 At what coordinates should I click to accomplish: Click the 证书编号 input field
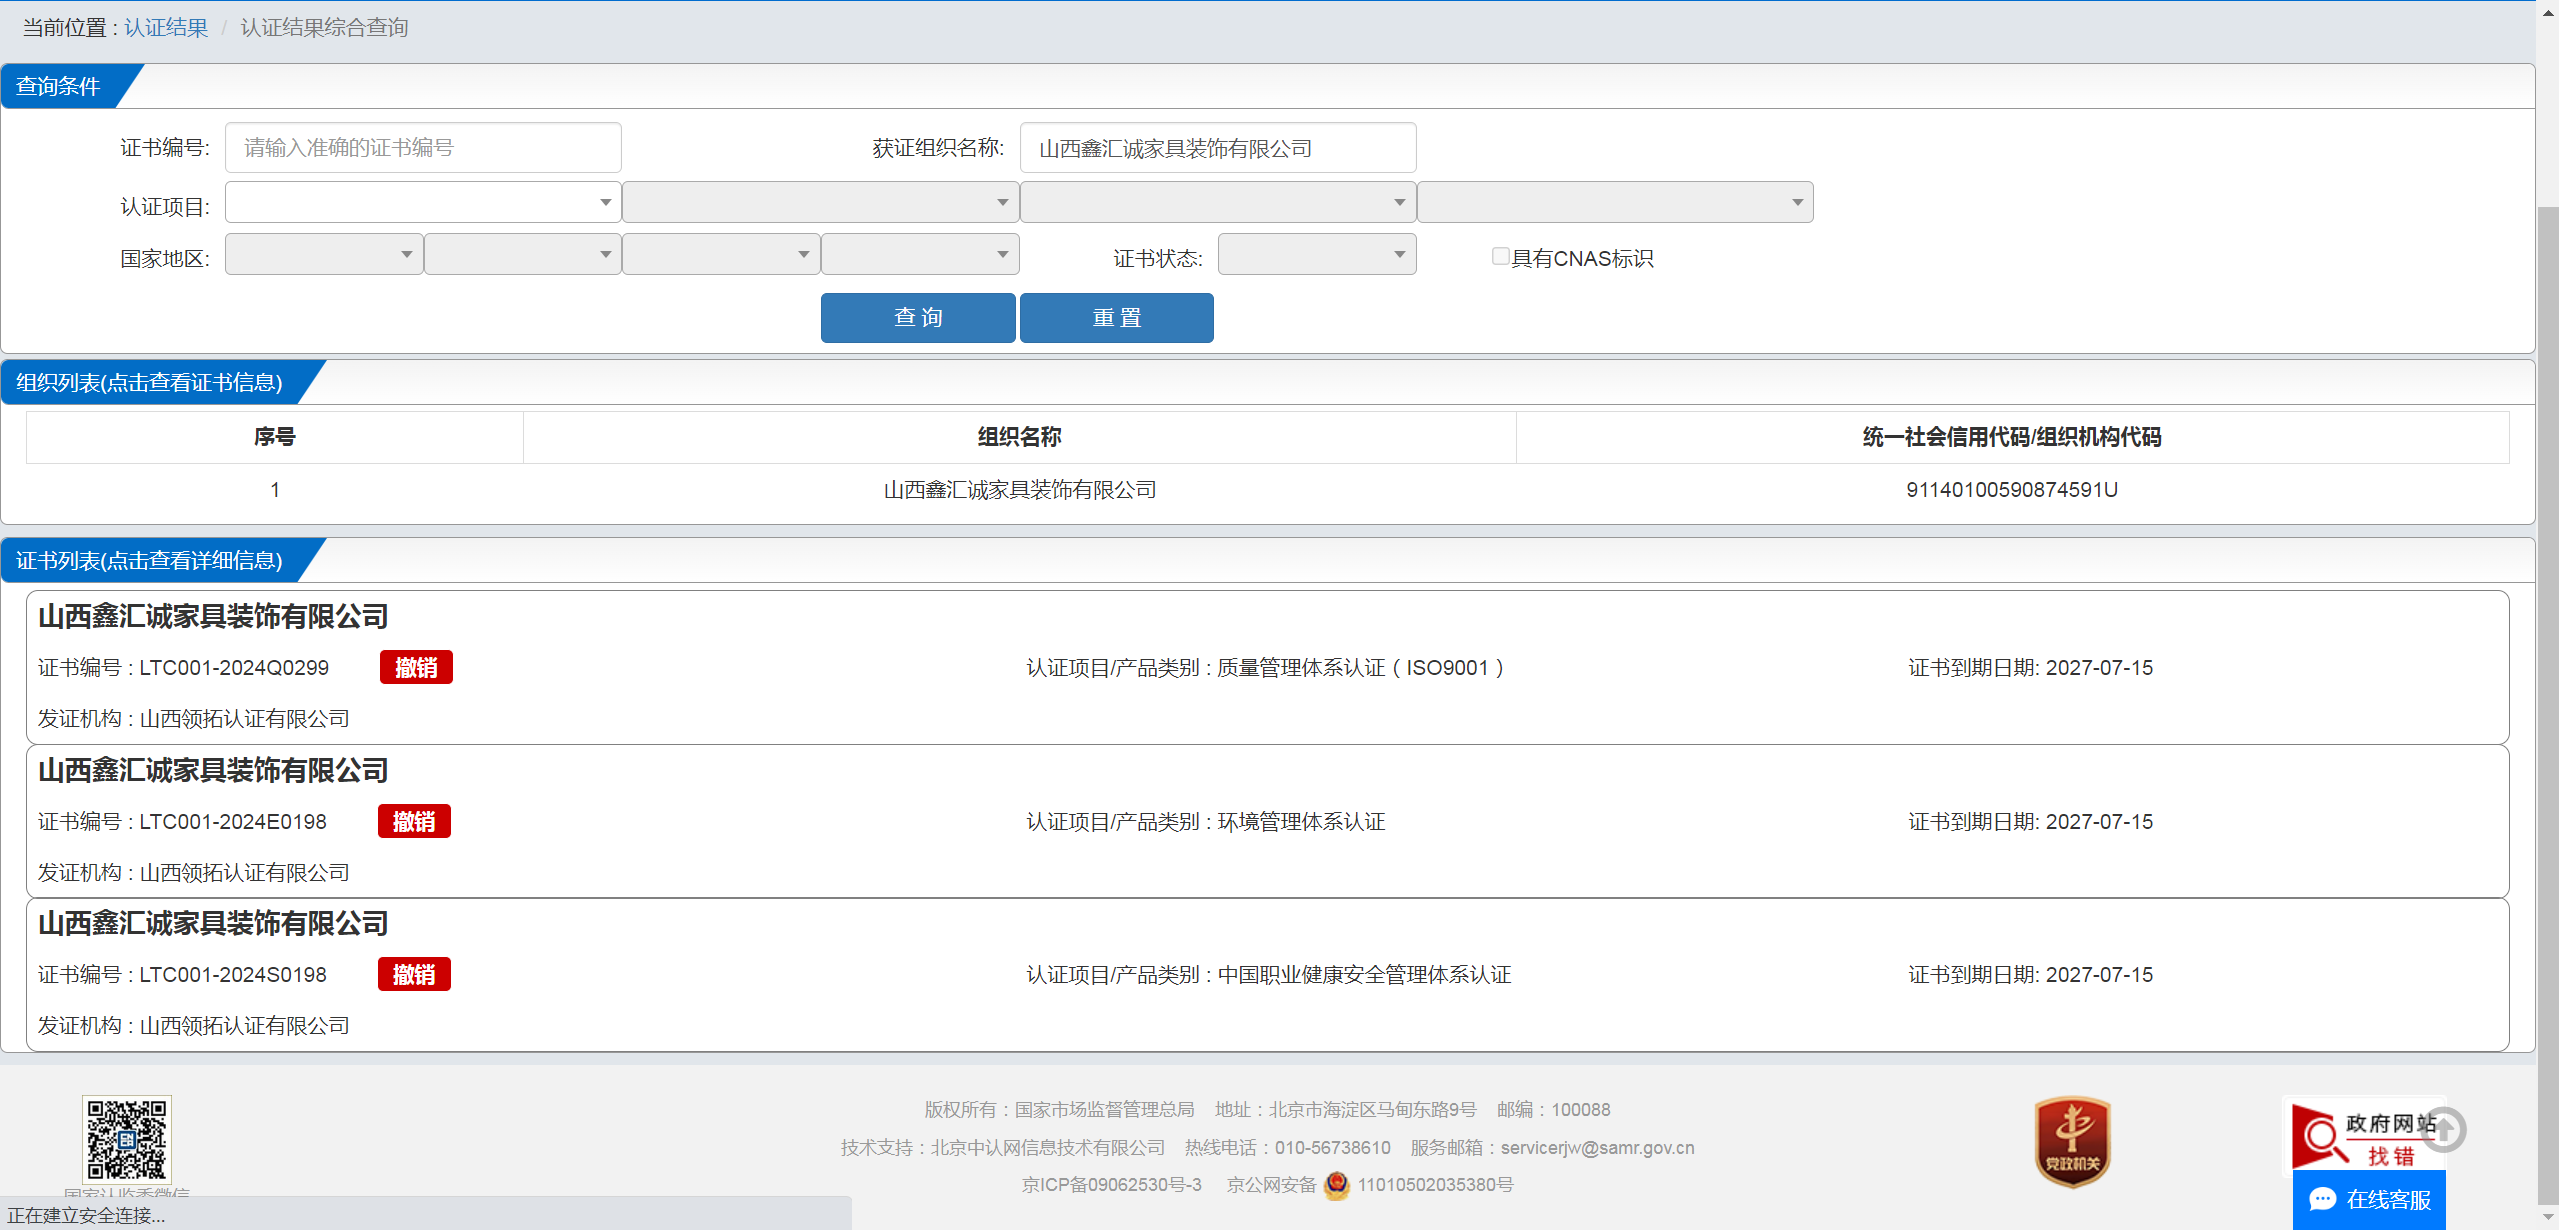422,148
